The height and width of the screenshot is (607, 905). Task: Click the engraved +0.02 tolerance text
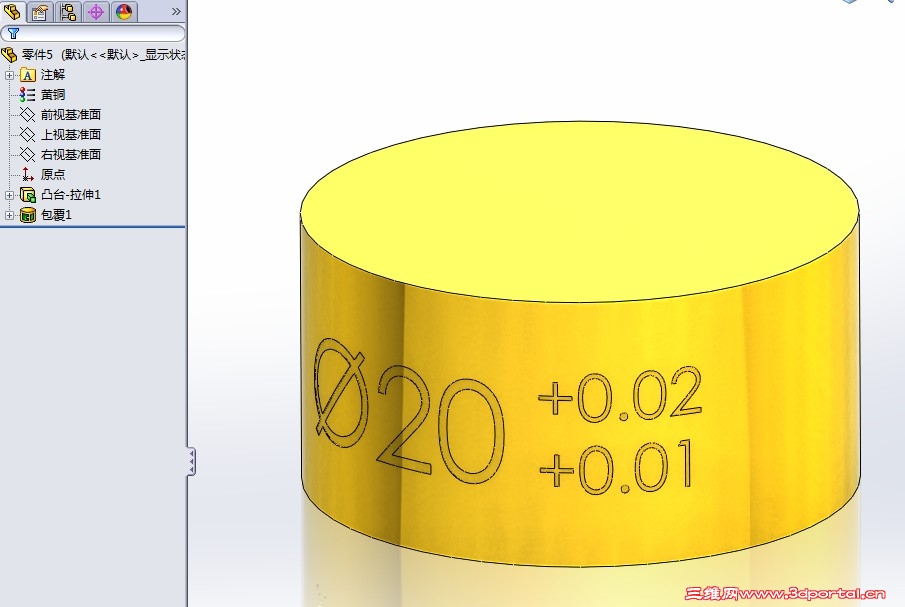[620, 394]
